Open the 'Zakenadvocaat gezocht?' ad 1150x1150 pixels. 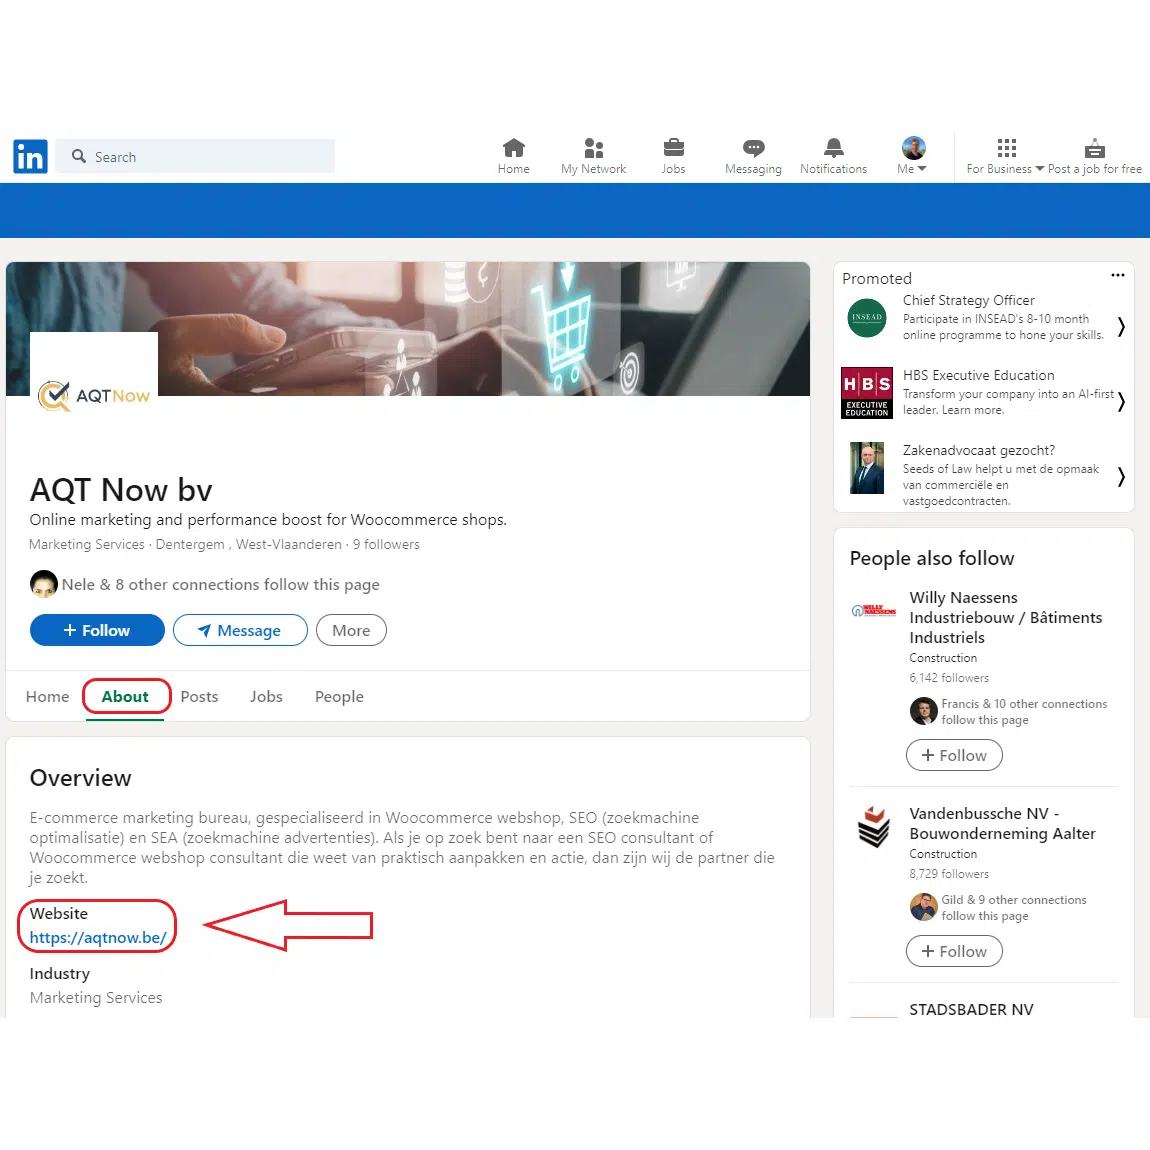click(978, 450)
